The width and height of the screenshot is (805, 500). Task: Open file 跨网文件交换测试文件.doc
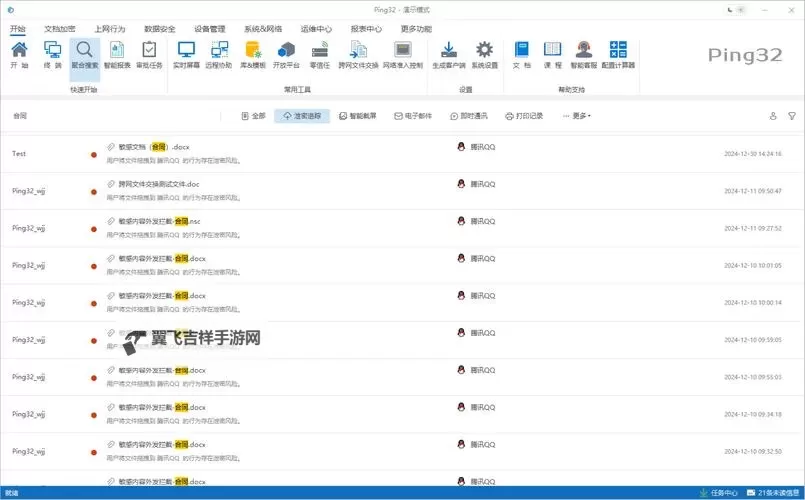[159, 184]
